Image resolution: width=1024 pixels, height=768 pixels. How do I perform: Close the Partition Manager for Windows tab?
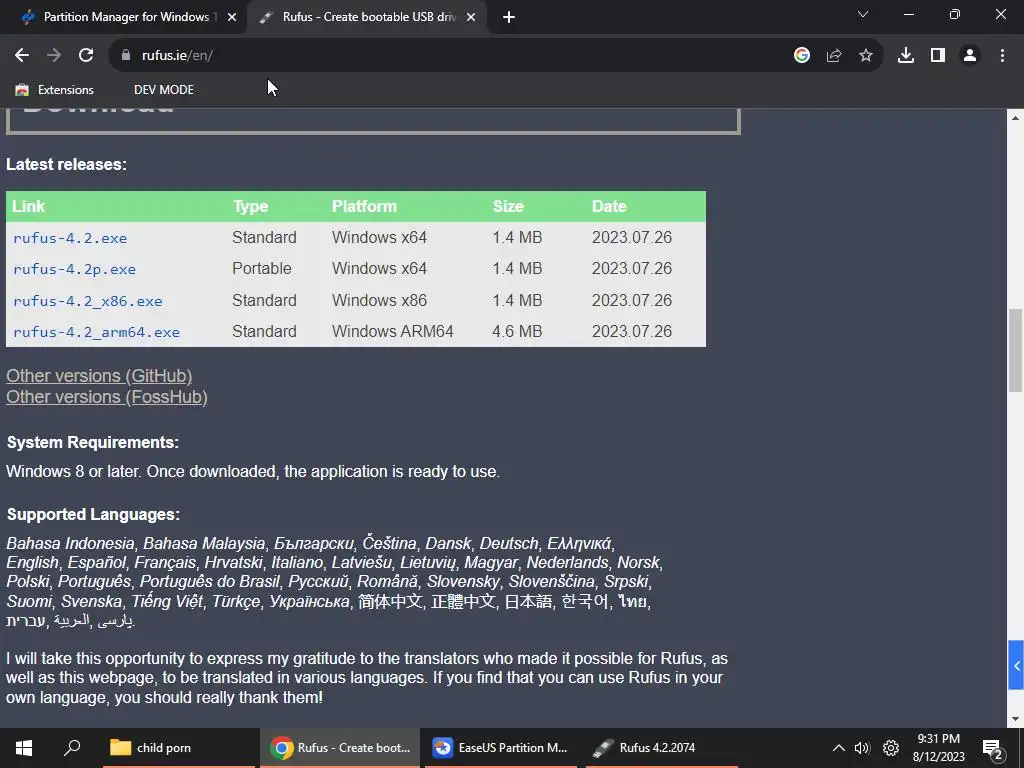click(232, 18)
